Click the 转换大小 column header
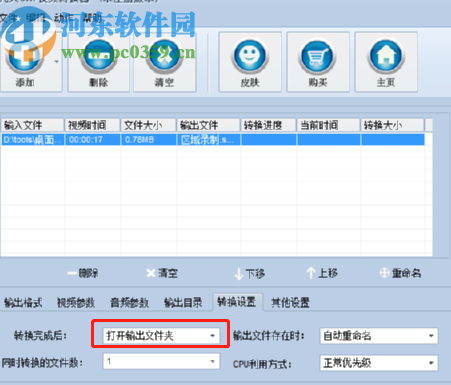The image size is (451, 385). (392, 125)
